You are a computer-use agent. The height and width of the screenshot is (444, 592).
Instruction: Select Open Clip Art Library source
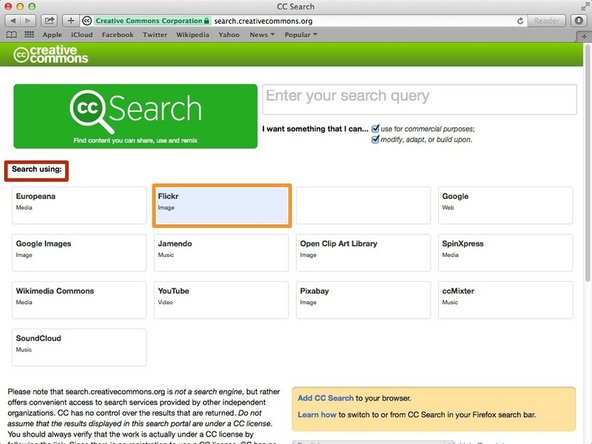[363, 253]
